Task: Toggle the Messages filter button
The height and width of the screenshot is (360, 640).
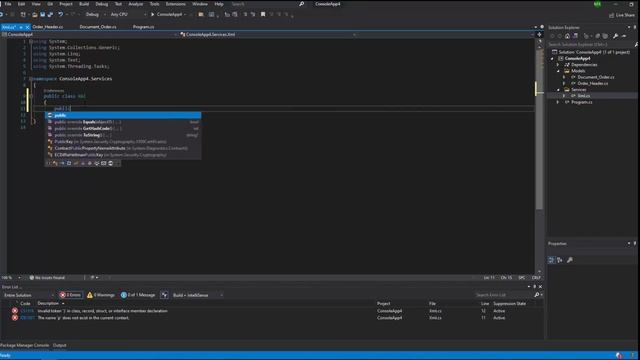Action: coord(138,295)
